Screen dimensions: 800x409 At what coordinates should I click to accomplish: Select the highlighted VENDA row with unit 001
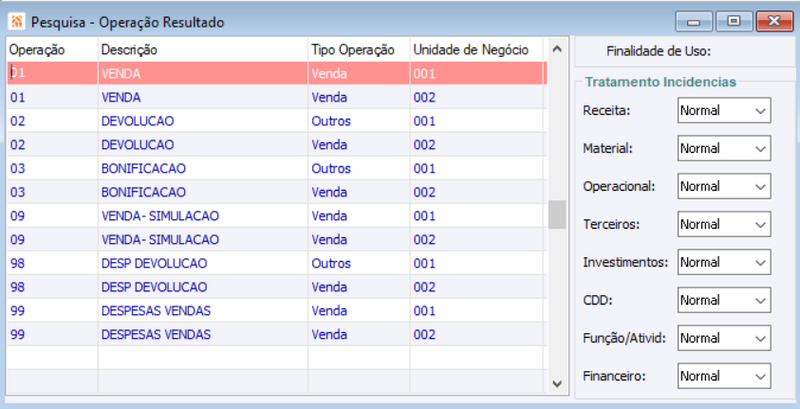click(x=277, y=73)
